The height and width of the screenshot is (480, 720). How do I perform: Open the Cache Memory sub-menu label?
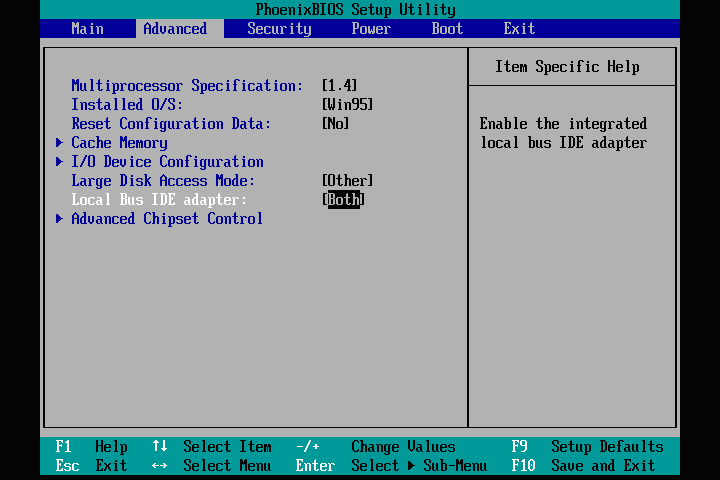pos(119,143)
